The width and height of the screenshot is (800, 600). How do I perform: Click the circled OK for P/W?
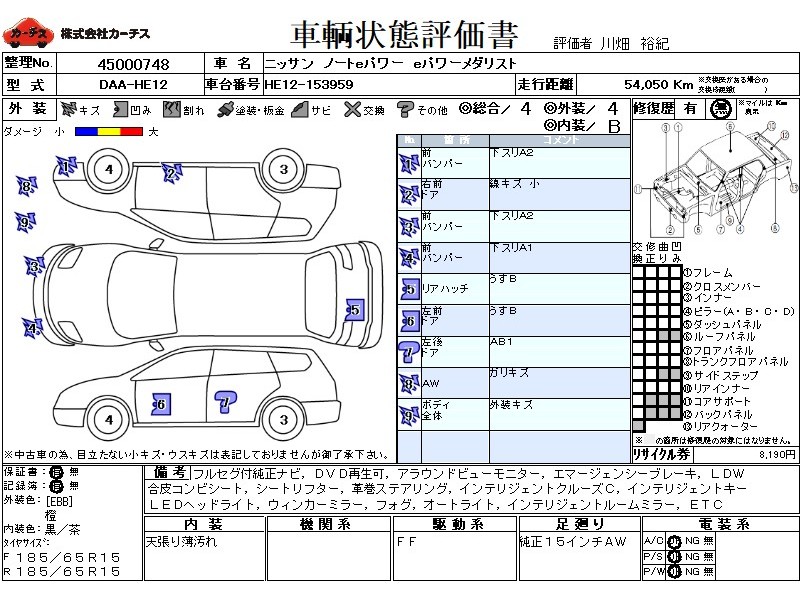[x=674, y=572]
